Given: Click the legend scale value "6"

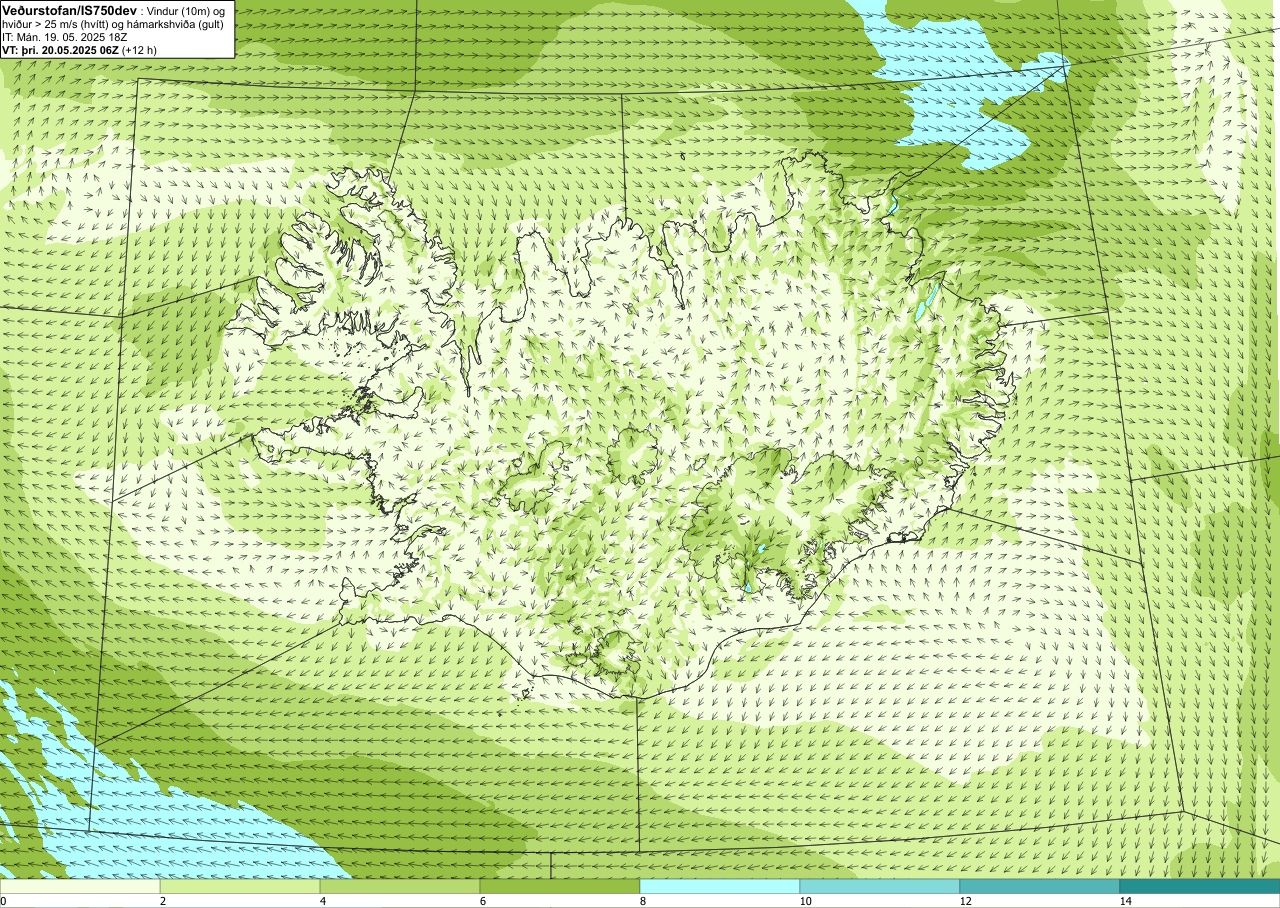Looking at the screenshot, I should (x=483, y=901).
